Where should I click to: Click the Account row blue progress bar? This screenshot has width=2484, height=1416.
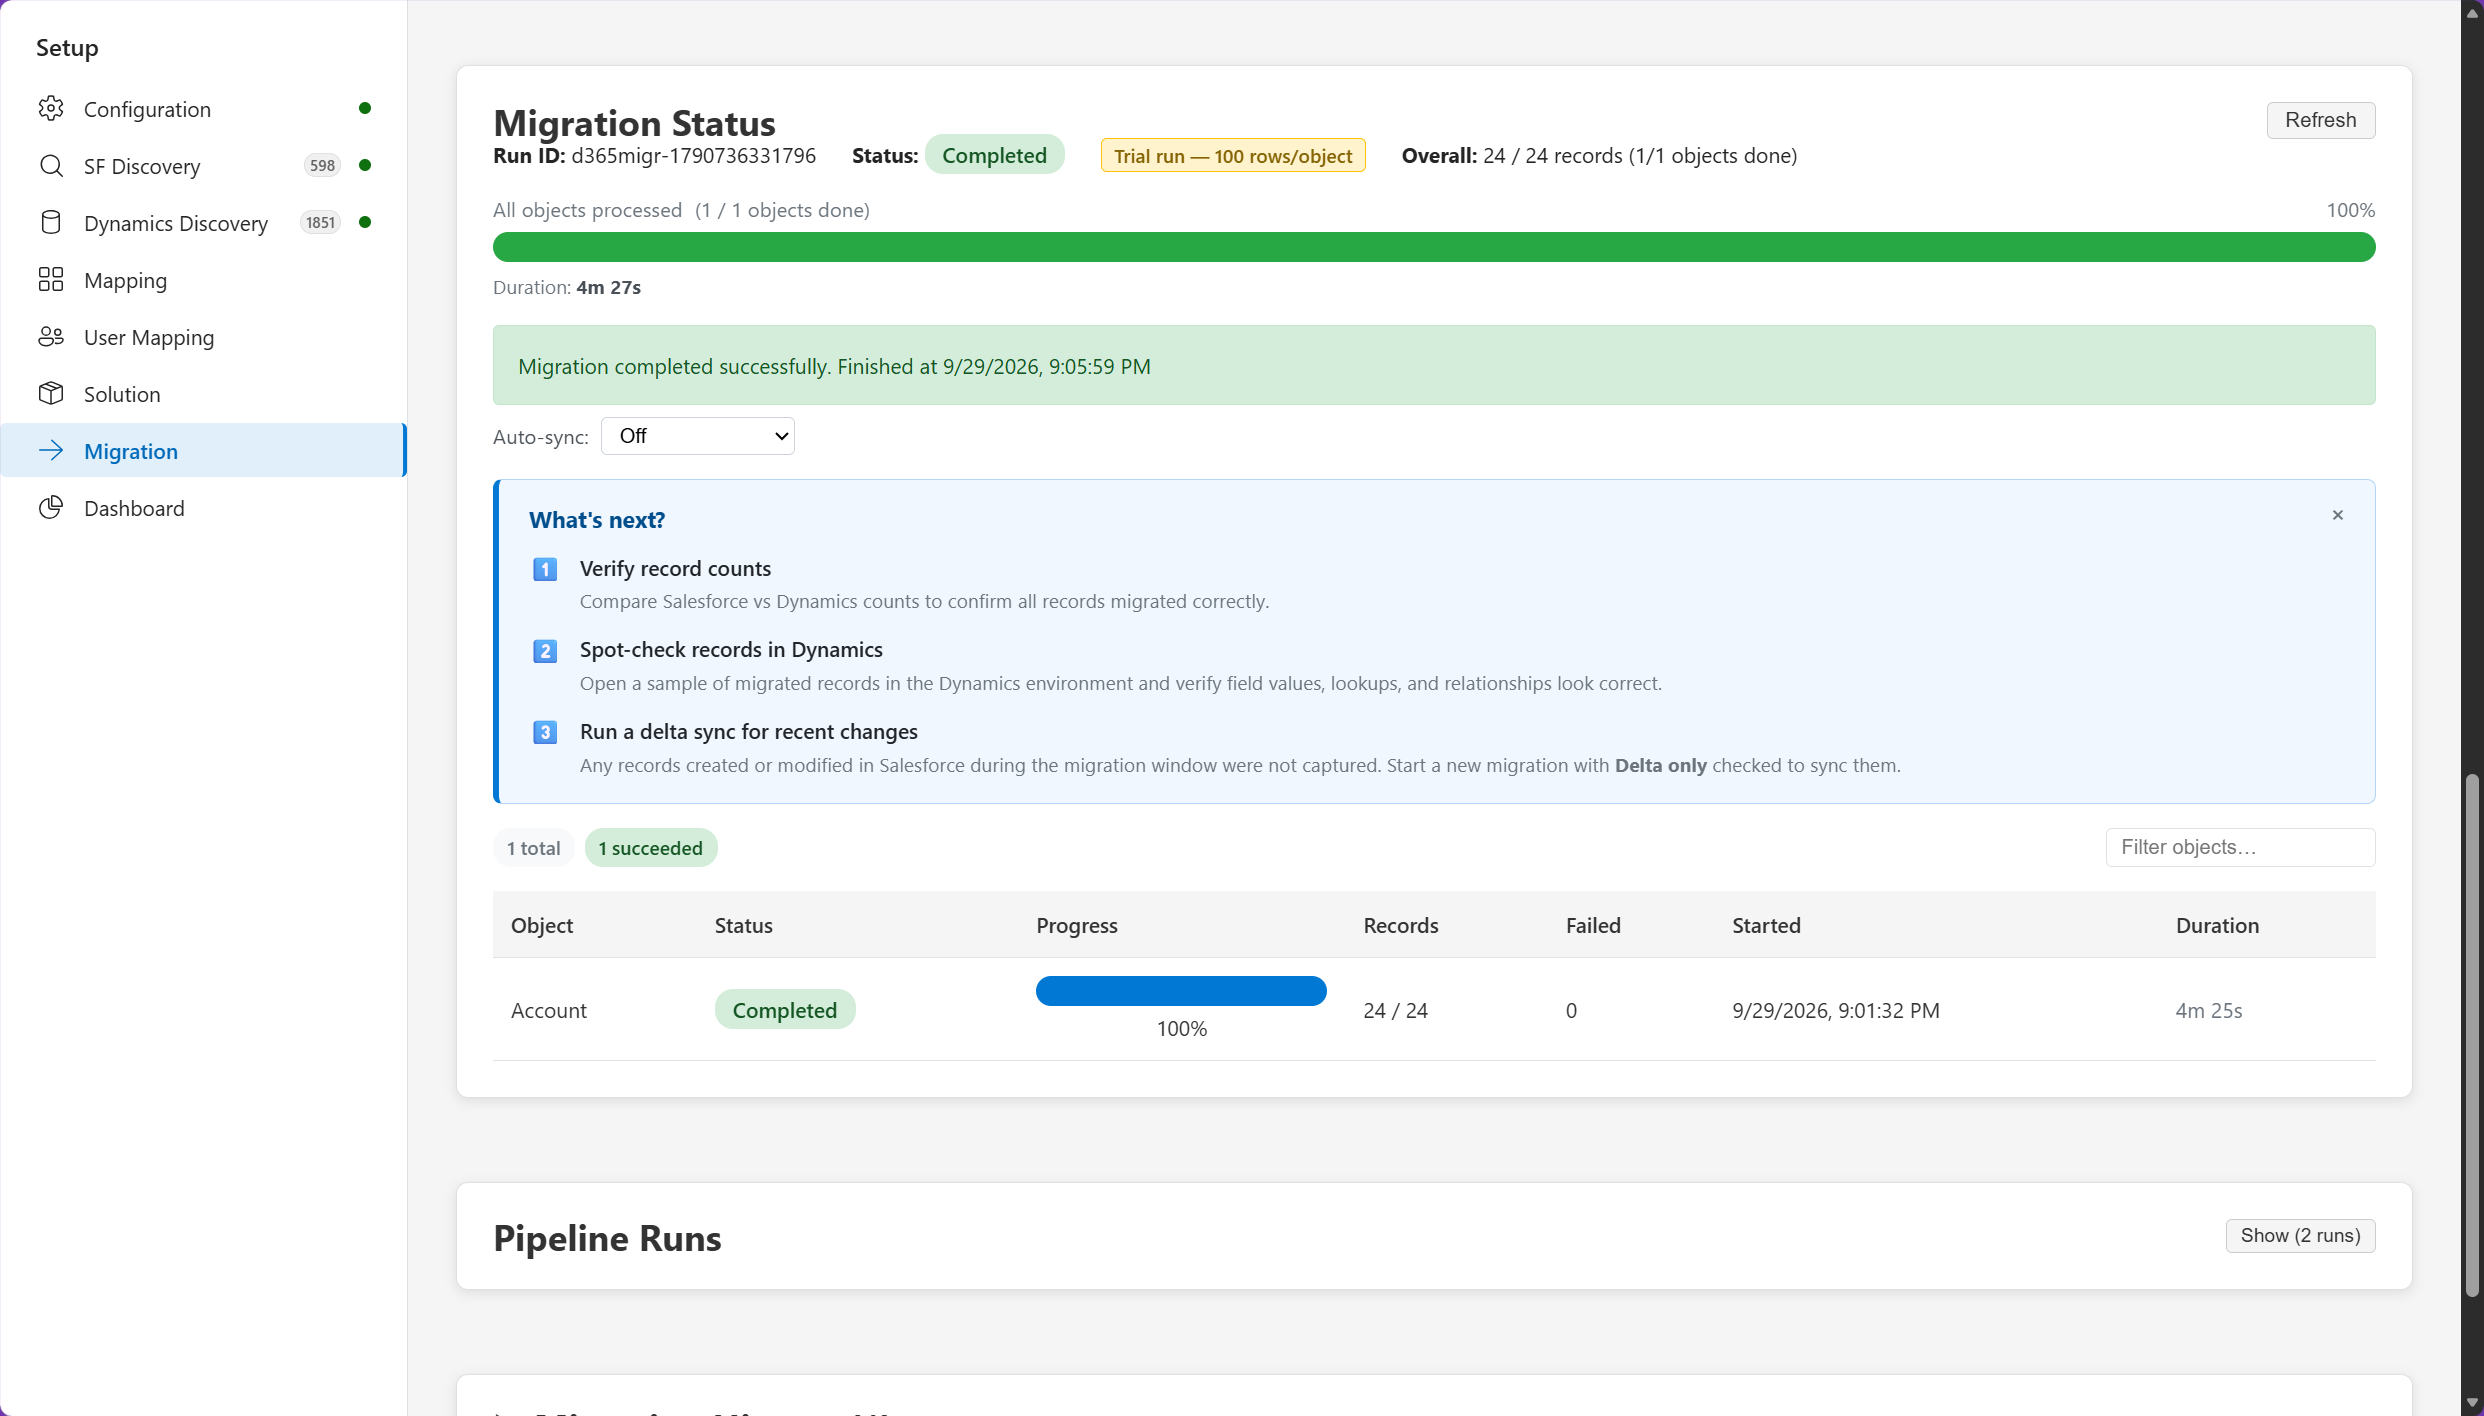pyautogui.click(x=1181, y=991)
